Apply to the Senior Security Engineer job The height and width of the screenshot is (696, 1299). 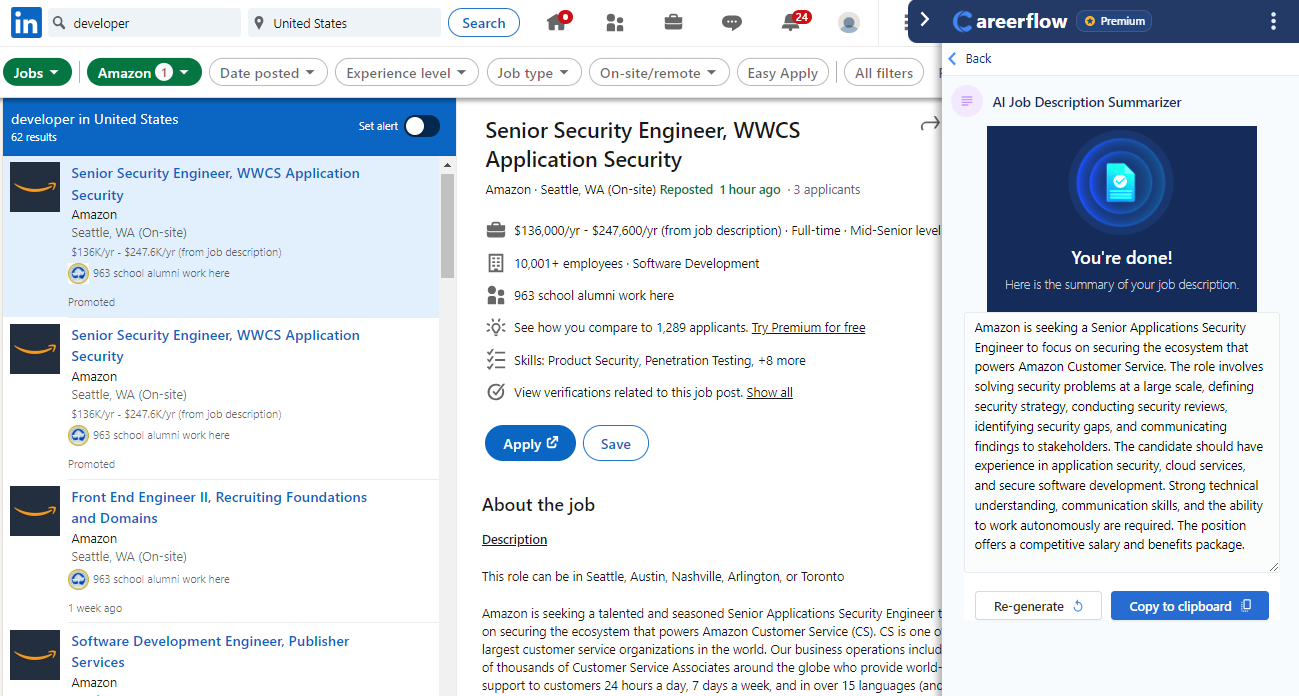coord(530,443)
